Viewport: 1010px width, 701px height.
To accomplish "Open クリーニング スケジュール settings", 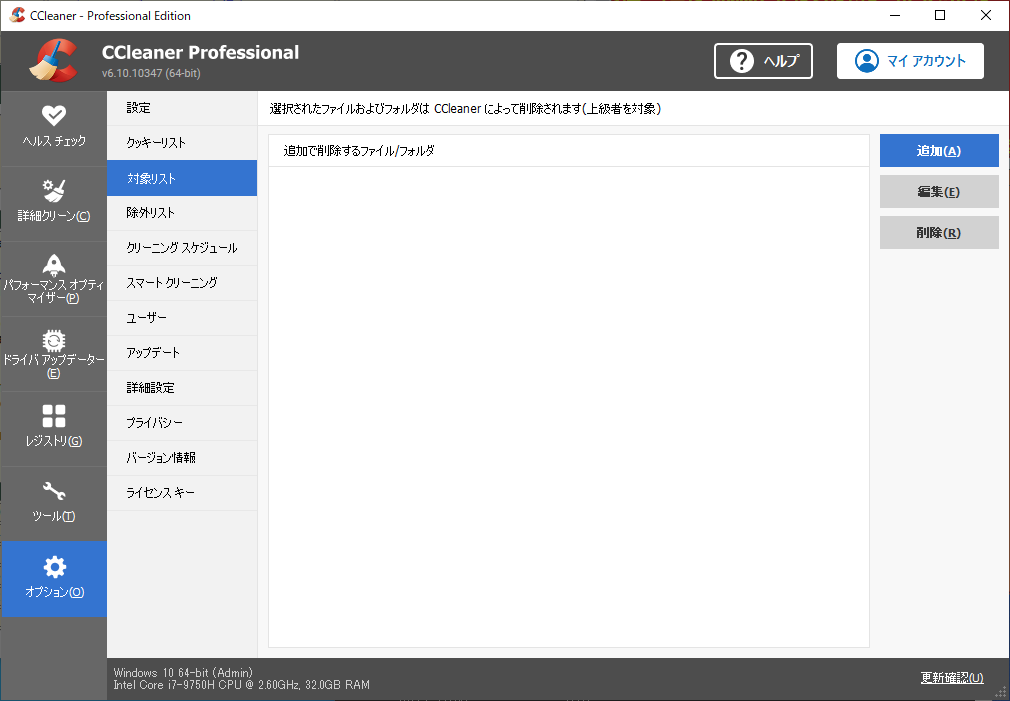I will coord(182,248).
